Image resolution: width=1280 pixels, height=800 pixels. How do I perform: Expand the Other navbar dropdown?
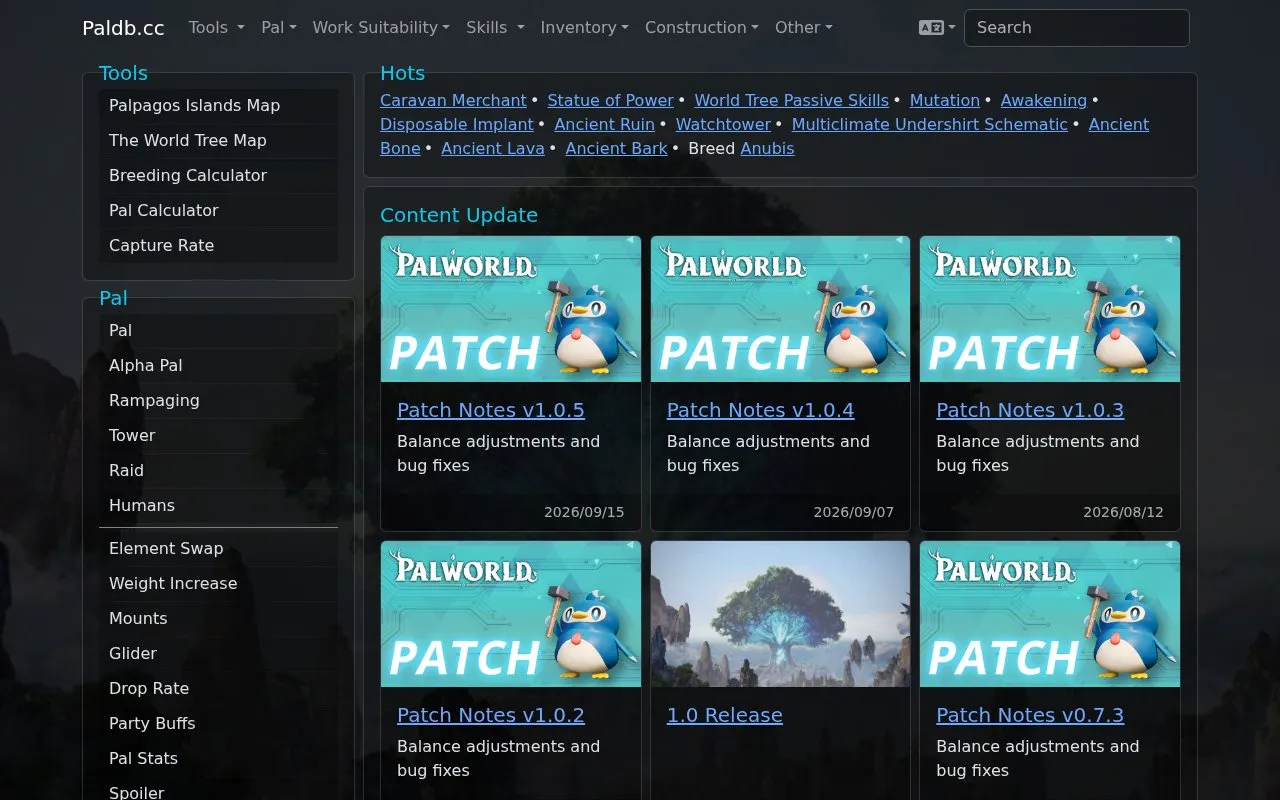[804, 28]
